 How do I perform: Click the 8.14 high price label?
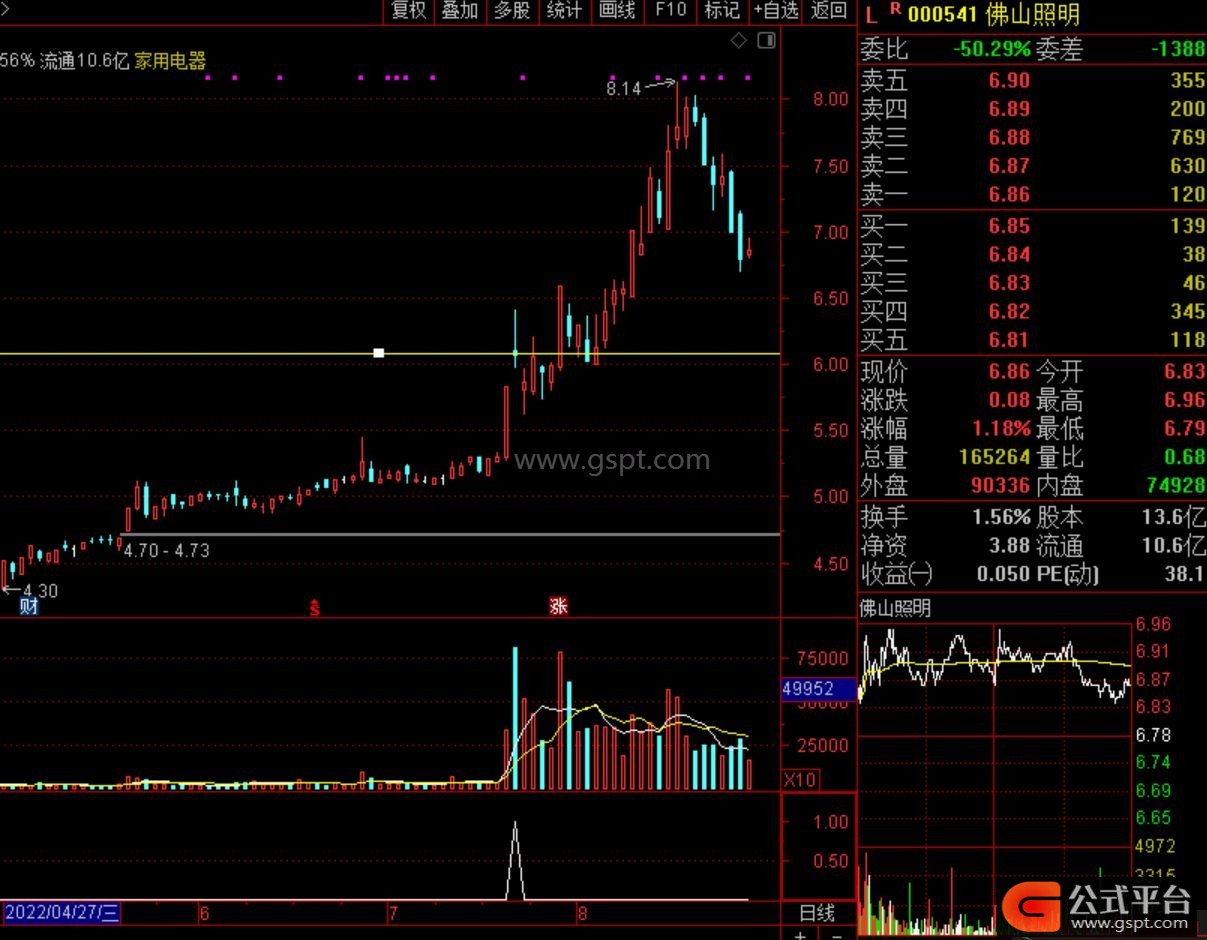623,88
